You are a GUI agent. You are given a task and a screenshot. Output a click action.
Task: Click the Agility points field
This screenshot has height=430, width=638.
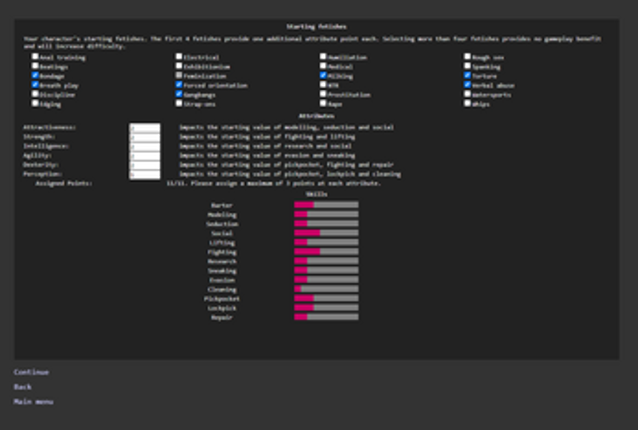click(x=145, y=156)
